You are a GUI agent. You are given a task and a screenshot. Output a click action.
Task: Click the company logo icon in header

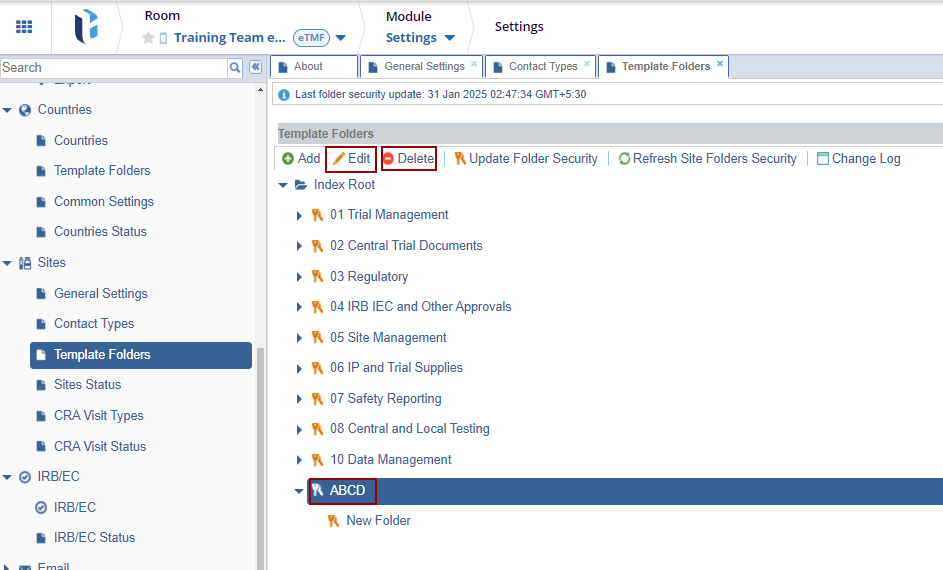tap(86, 27)
